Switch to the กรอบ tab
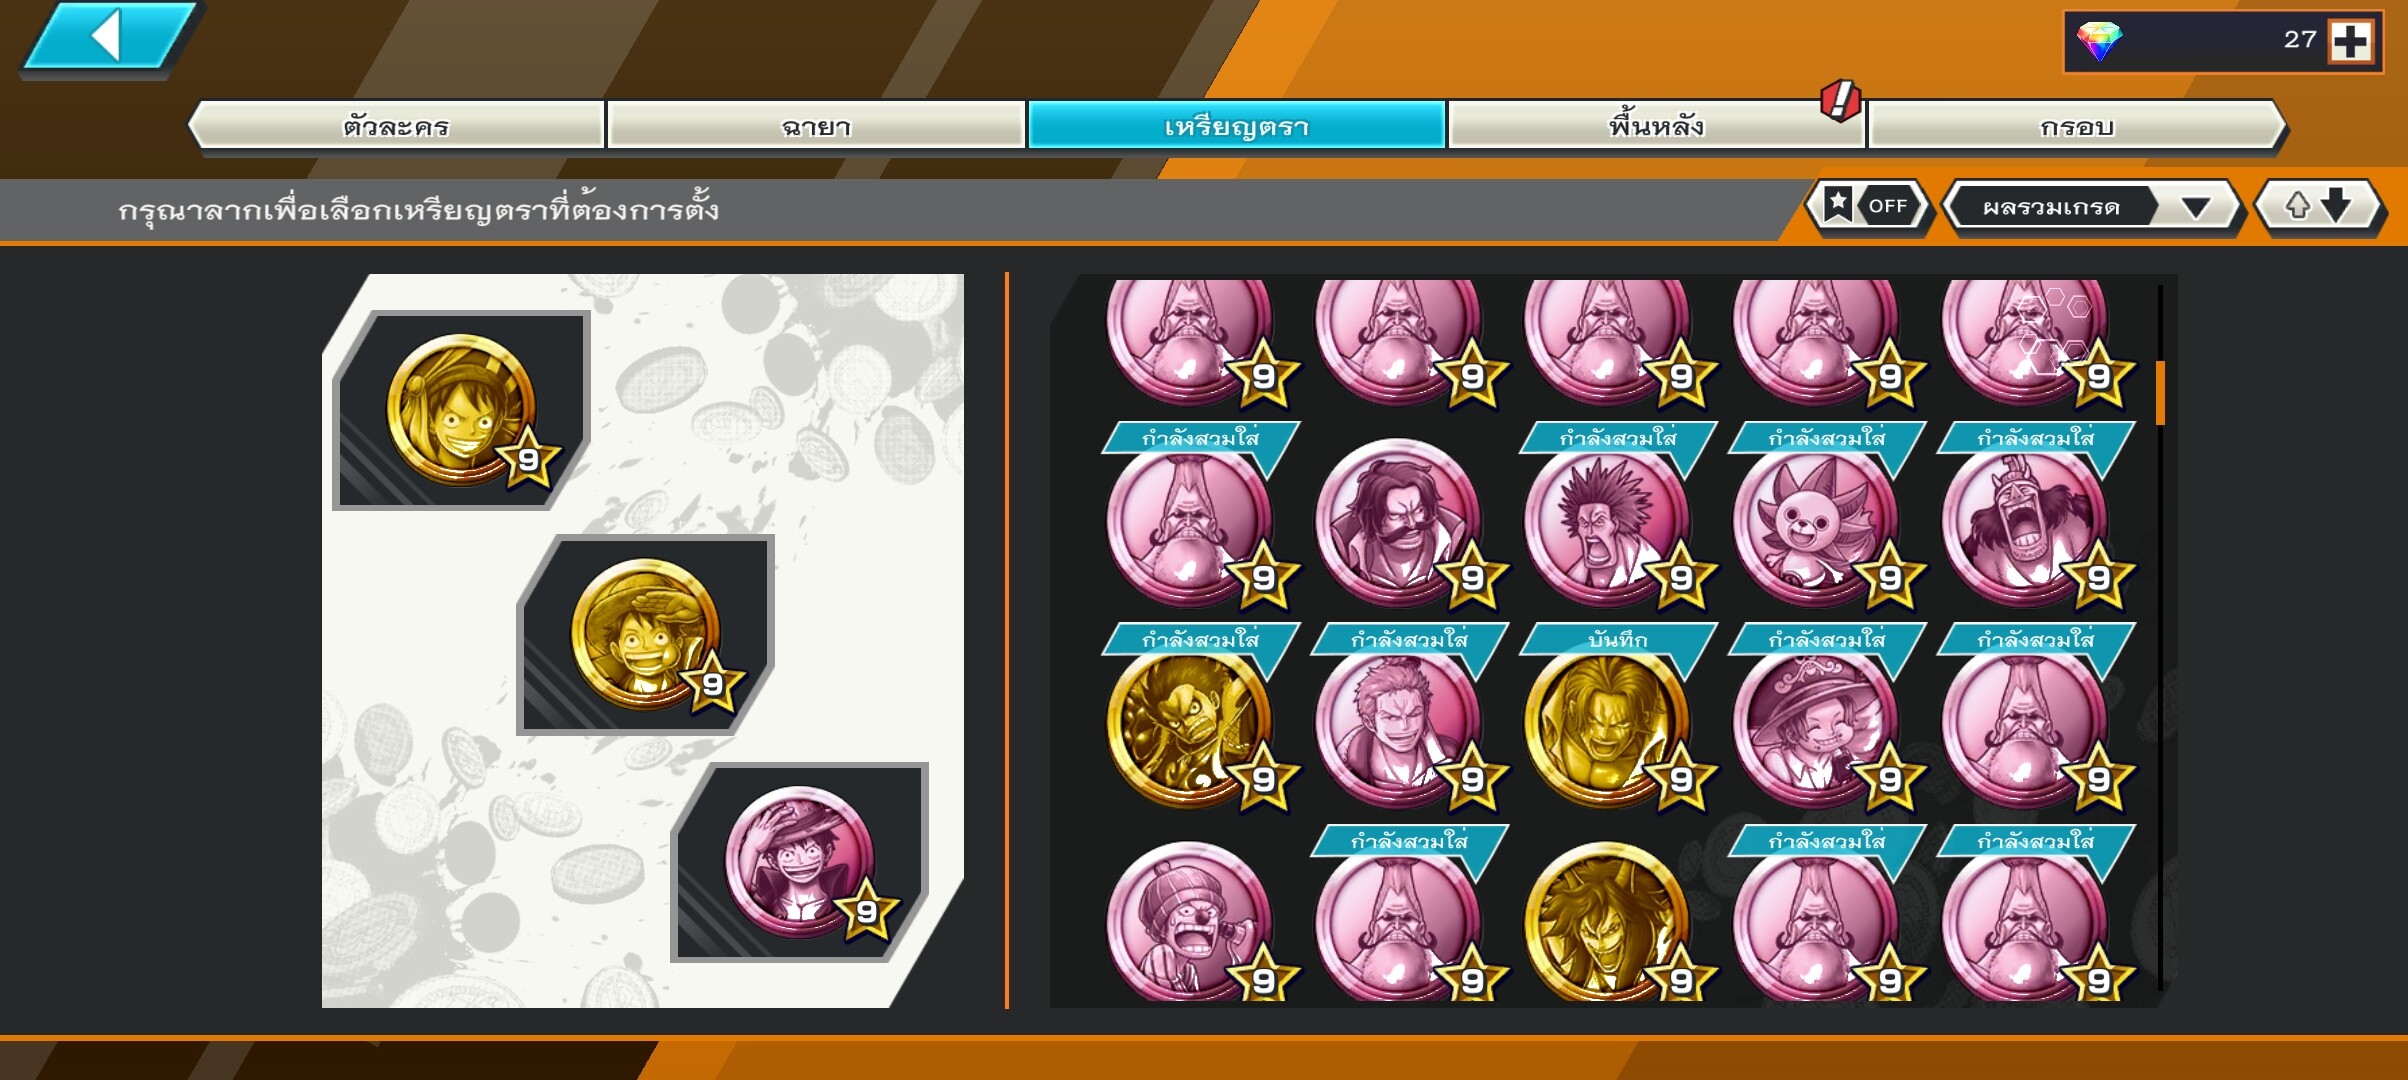The image size is (2408, 1080). coord(2077,126)
